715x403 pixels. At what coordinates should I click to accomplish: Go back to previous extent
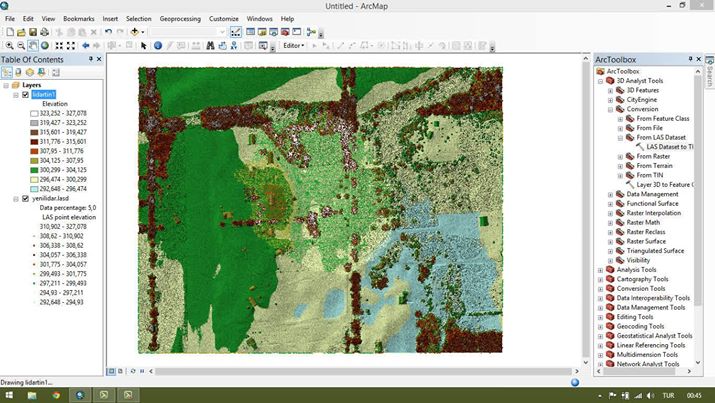pos(85,46)
